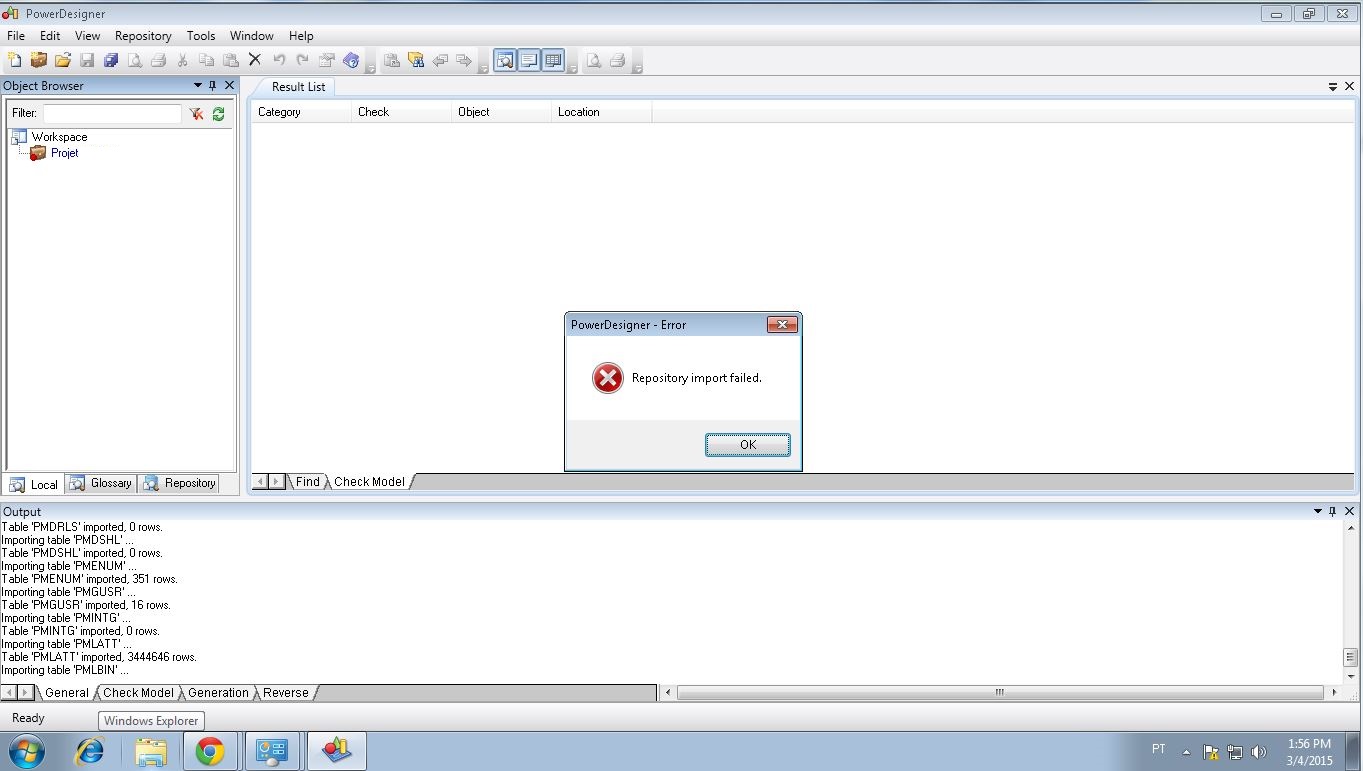The height and width of the screenshot is (771, 1363).
Task: Open Result List dropdown arrow menu
Action: point(1332,87)
